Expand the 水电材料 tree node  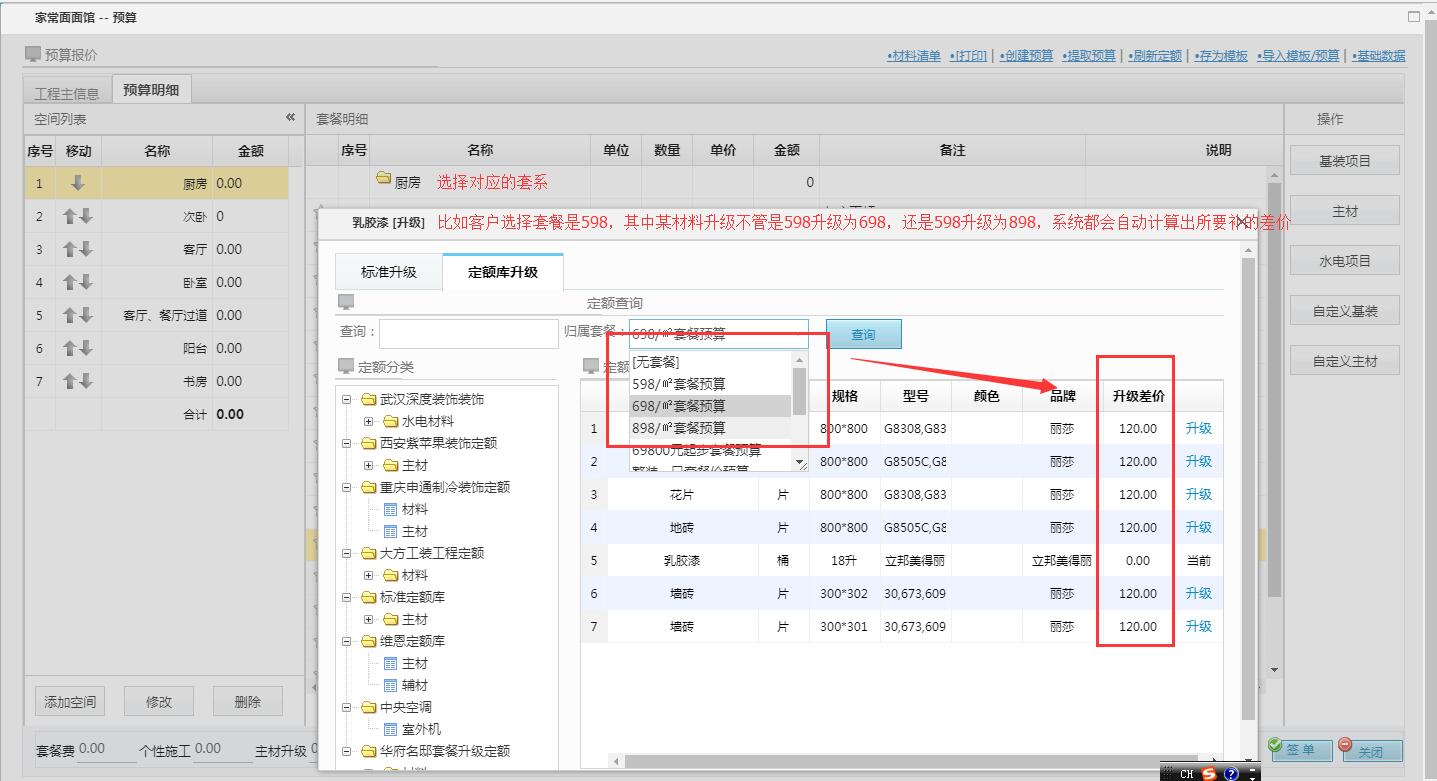pos(368,422)
